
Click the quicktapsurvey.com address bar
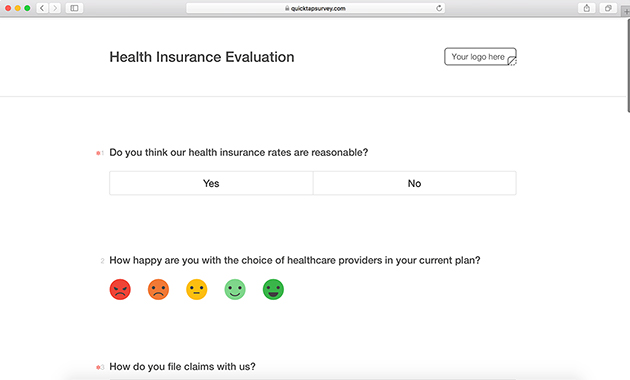(x=315, y=8)
